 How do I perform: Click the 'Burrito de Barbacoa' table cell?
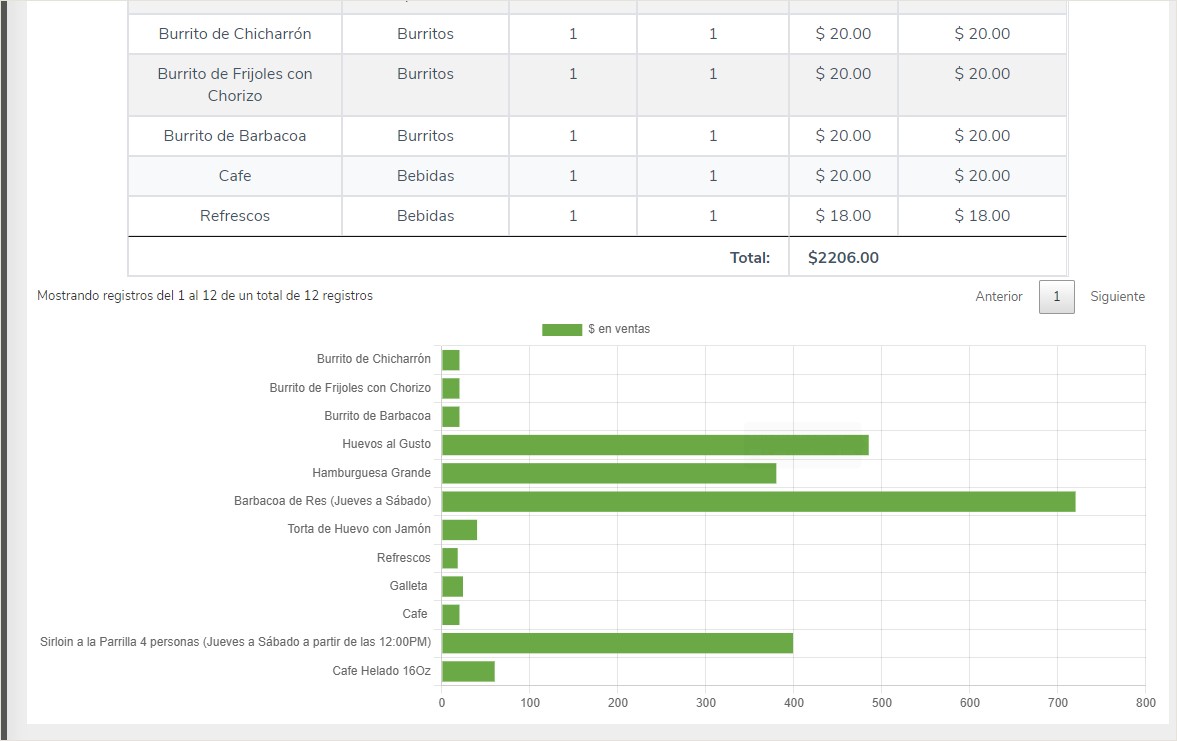(235, 136)
